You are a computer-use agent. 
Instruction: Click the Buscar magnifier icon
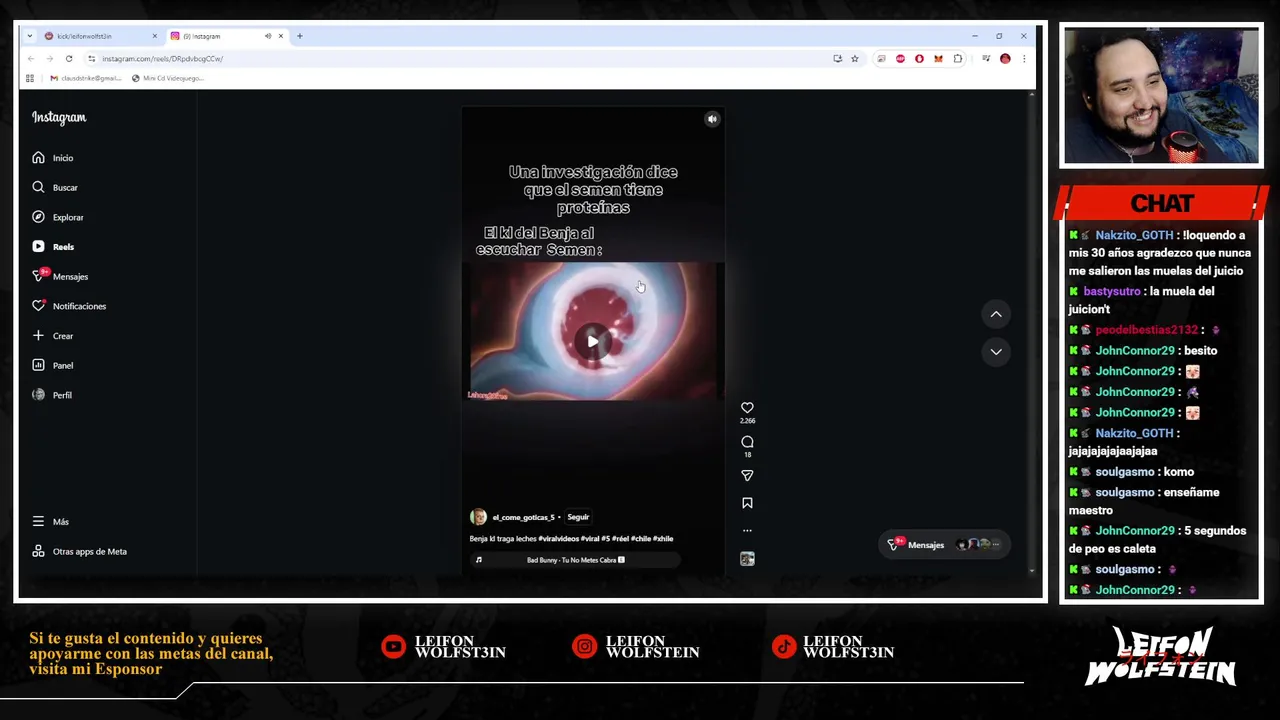[38, 187]
